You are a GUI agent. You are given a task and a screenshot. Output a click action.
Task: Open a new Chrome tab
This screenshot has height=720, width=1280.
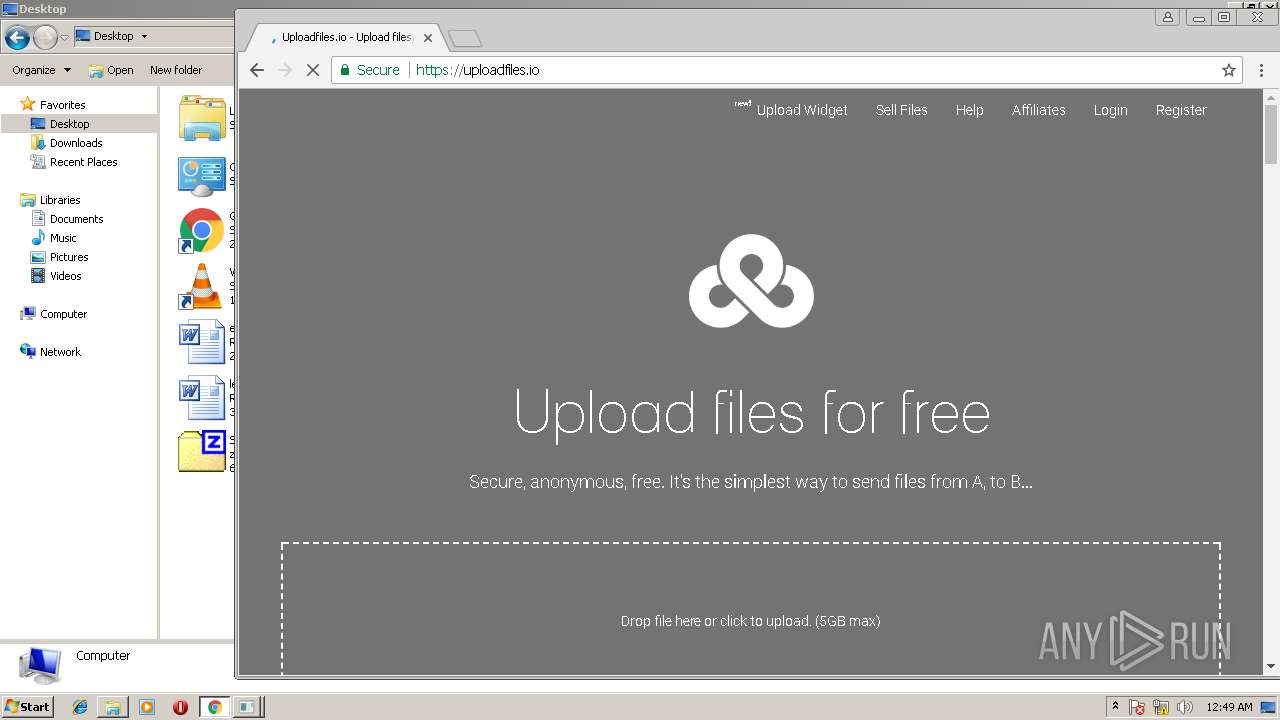pos(465,38)
